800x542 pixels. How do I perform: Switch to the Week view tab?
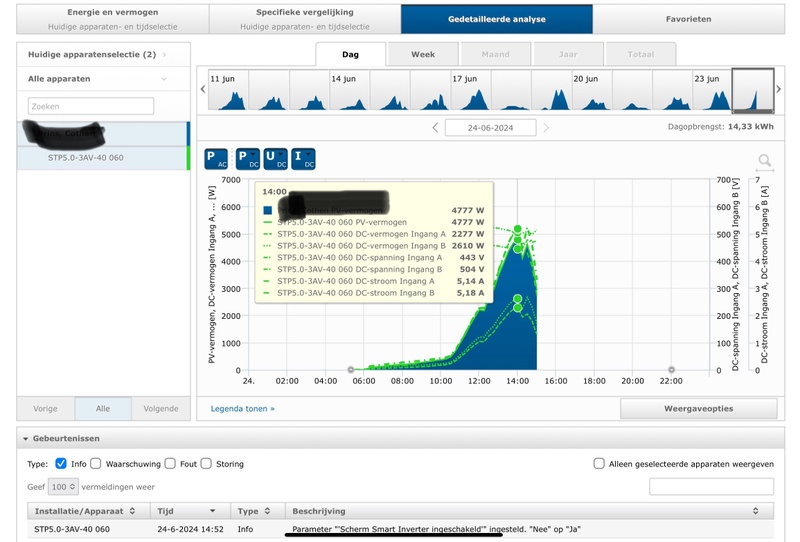(423, 54)
